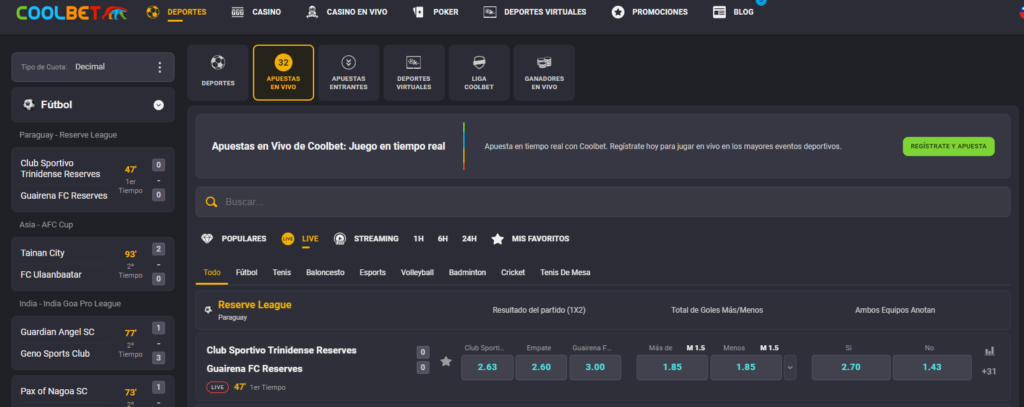Filter events starting within 1H
Screen dimensions: 1024x407
pyautogui.click(x=419, y=239)
